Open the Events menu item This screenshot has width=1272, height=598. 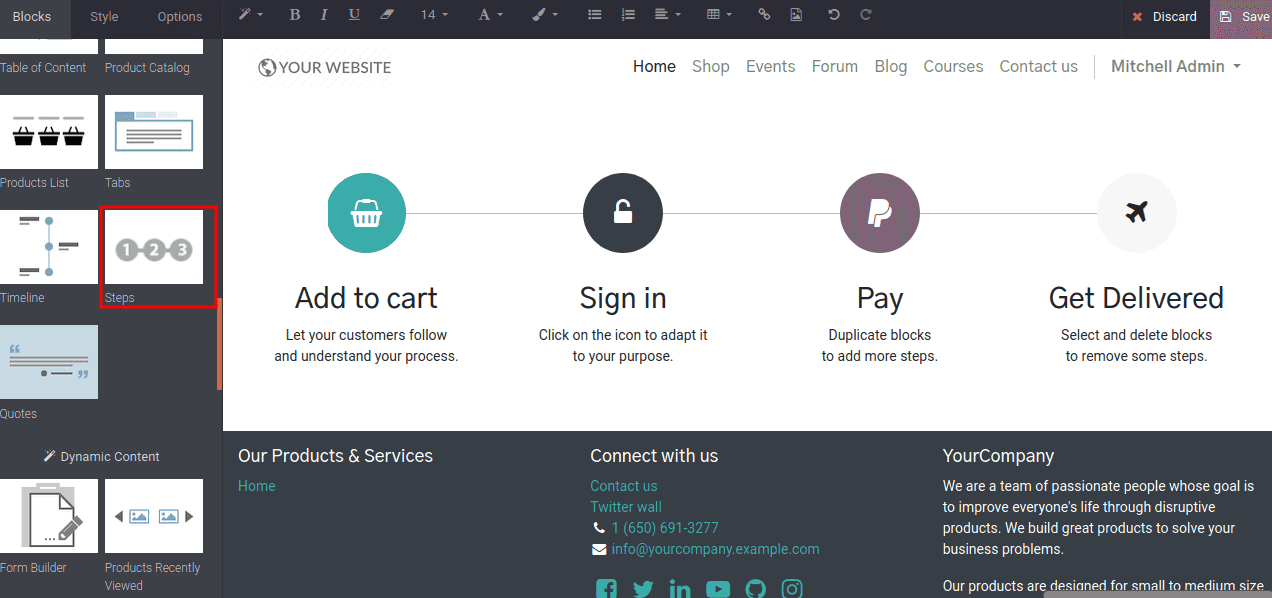point(771,66)
